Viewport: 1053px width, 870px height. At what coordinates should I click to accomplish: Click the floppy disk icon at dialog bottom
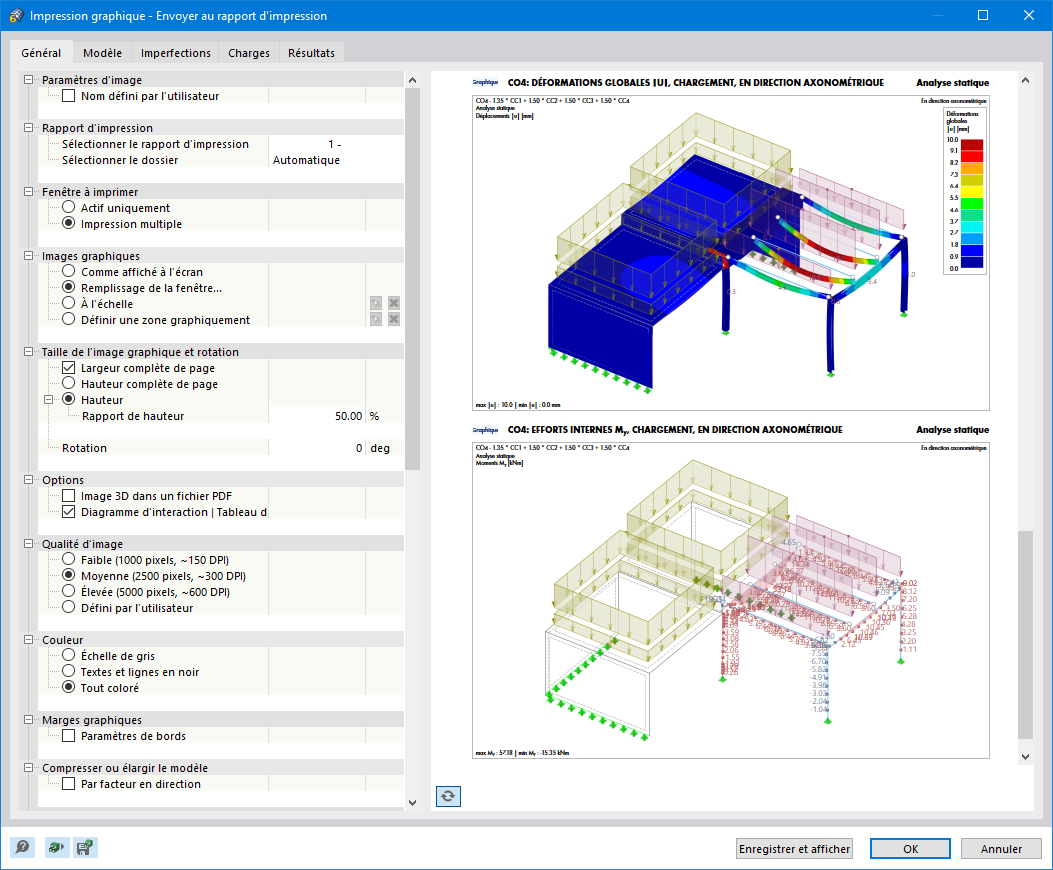(x=85, y=847)
